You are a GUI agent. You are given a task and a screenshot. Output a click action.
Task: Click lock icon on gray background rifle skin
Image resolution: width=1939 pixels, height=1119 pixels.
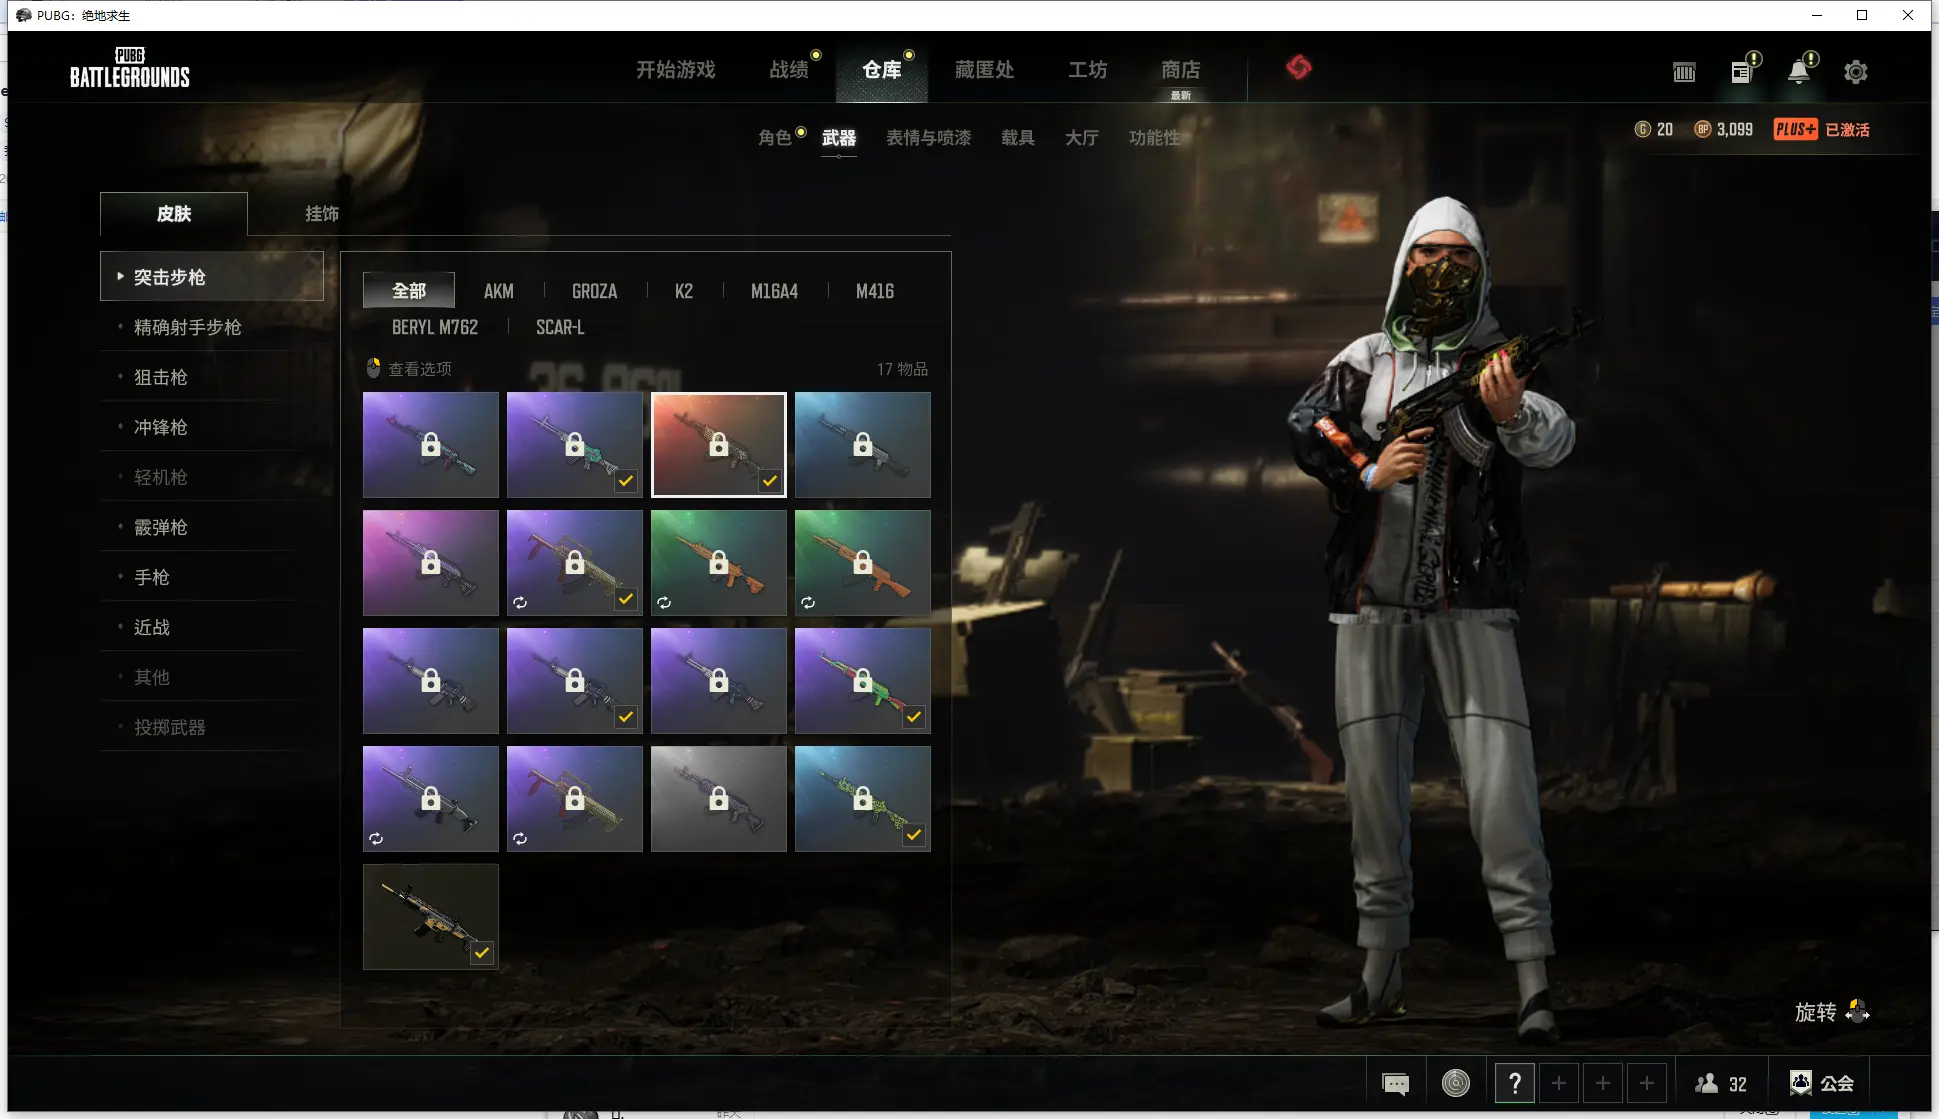[x=719, y=798]
